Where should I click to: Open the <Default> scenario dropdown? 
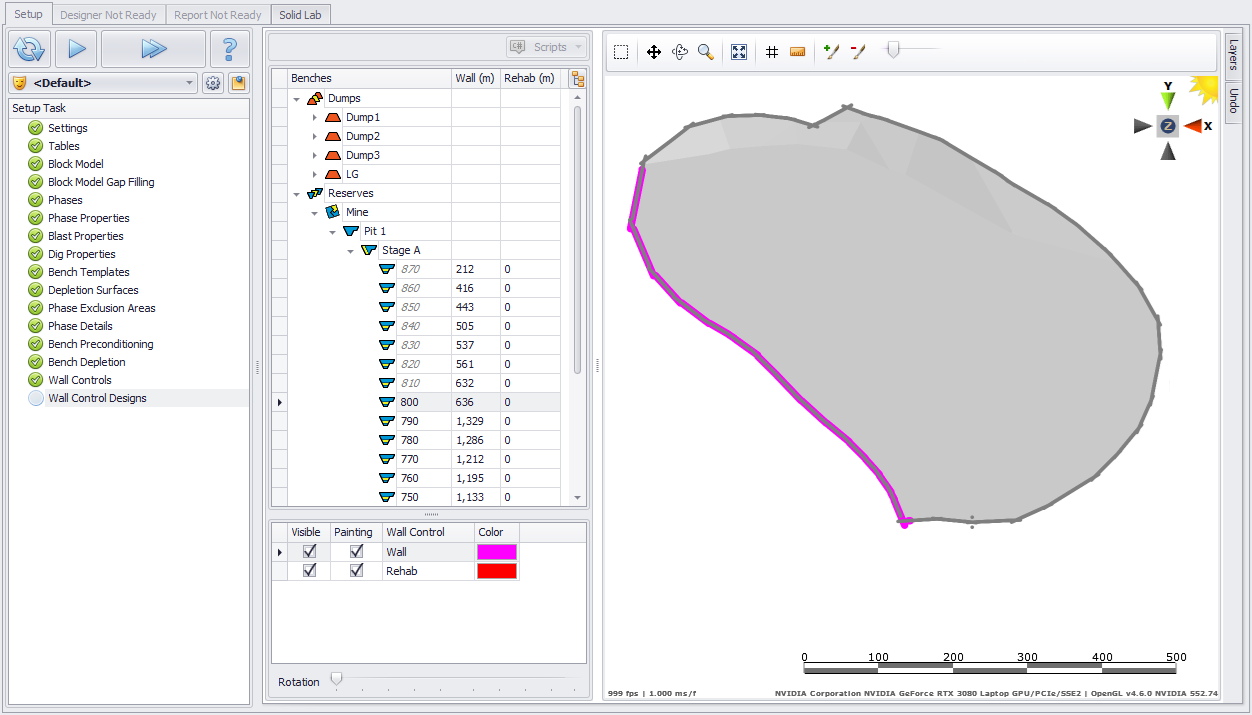pyautogui.click(x=190, y=83)
